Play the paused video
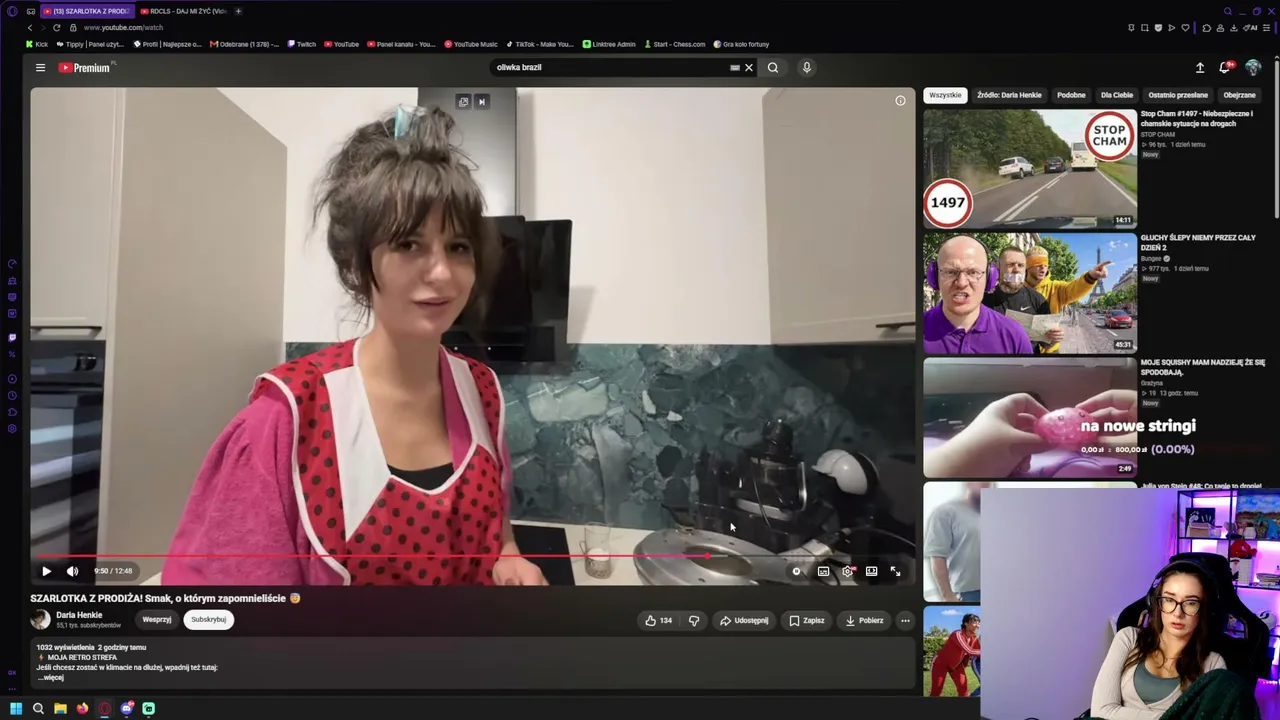This screenshot has height=720, width=1280. (46, 571)
